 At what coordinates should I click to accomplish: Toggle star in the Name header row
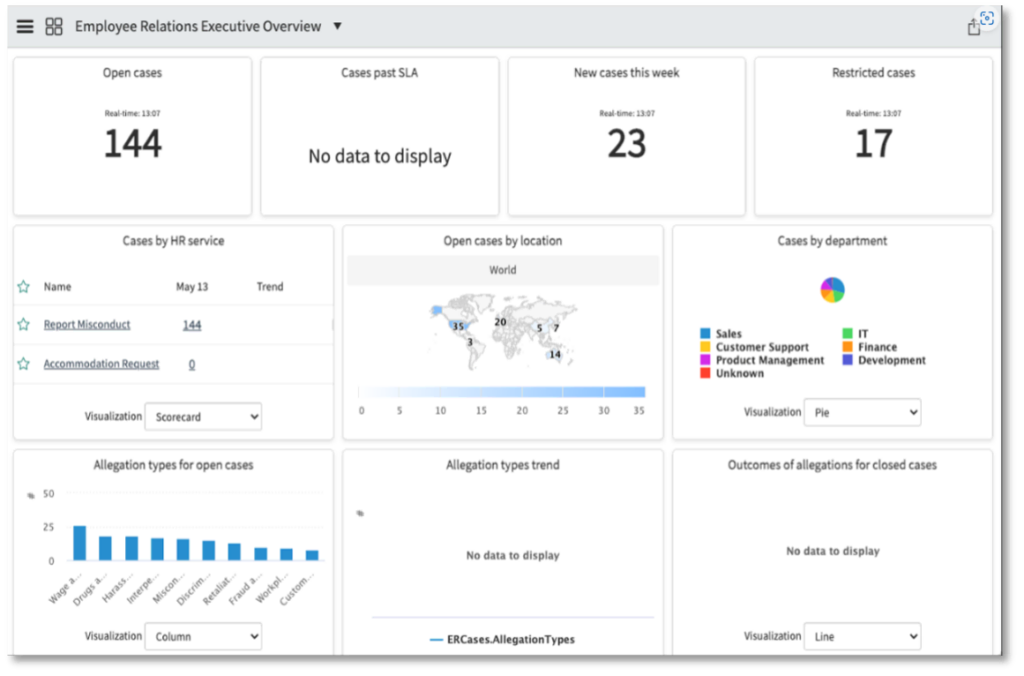(23, 287)
